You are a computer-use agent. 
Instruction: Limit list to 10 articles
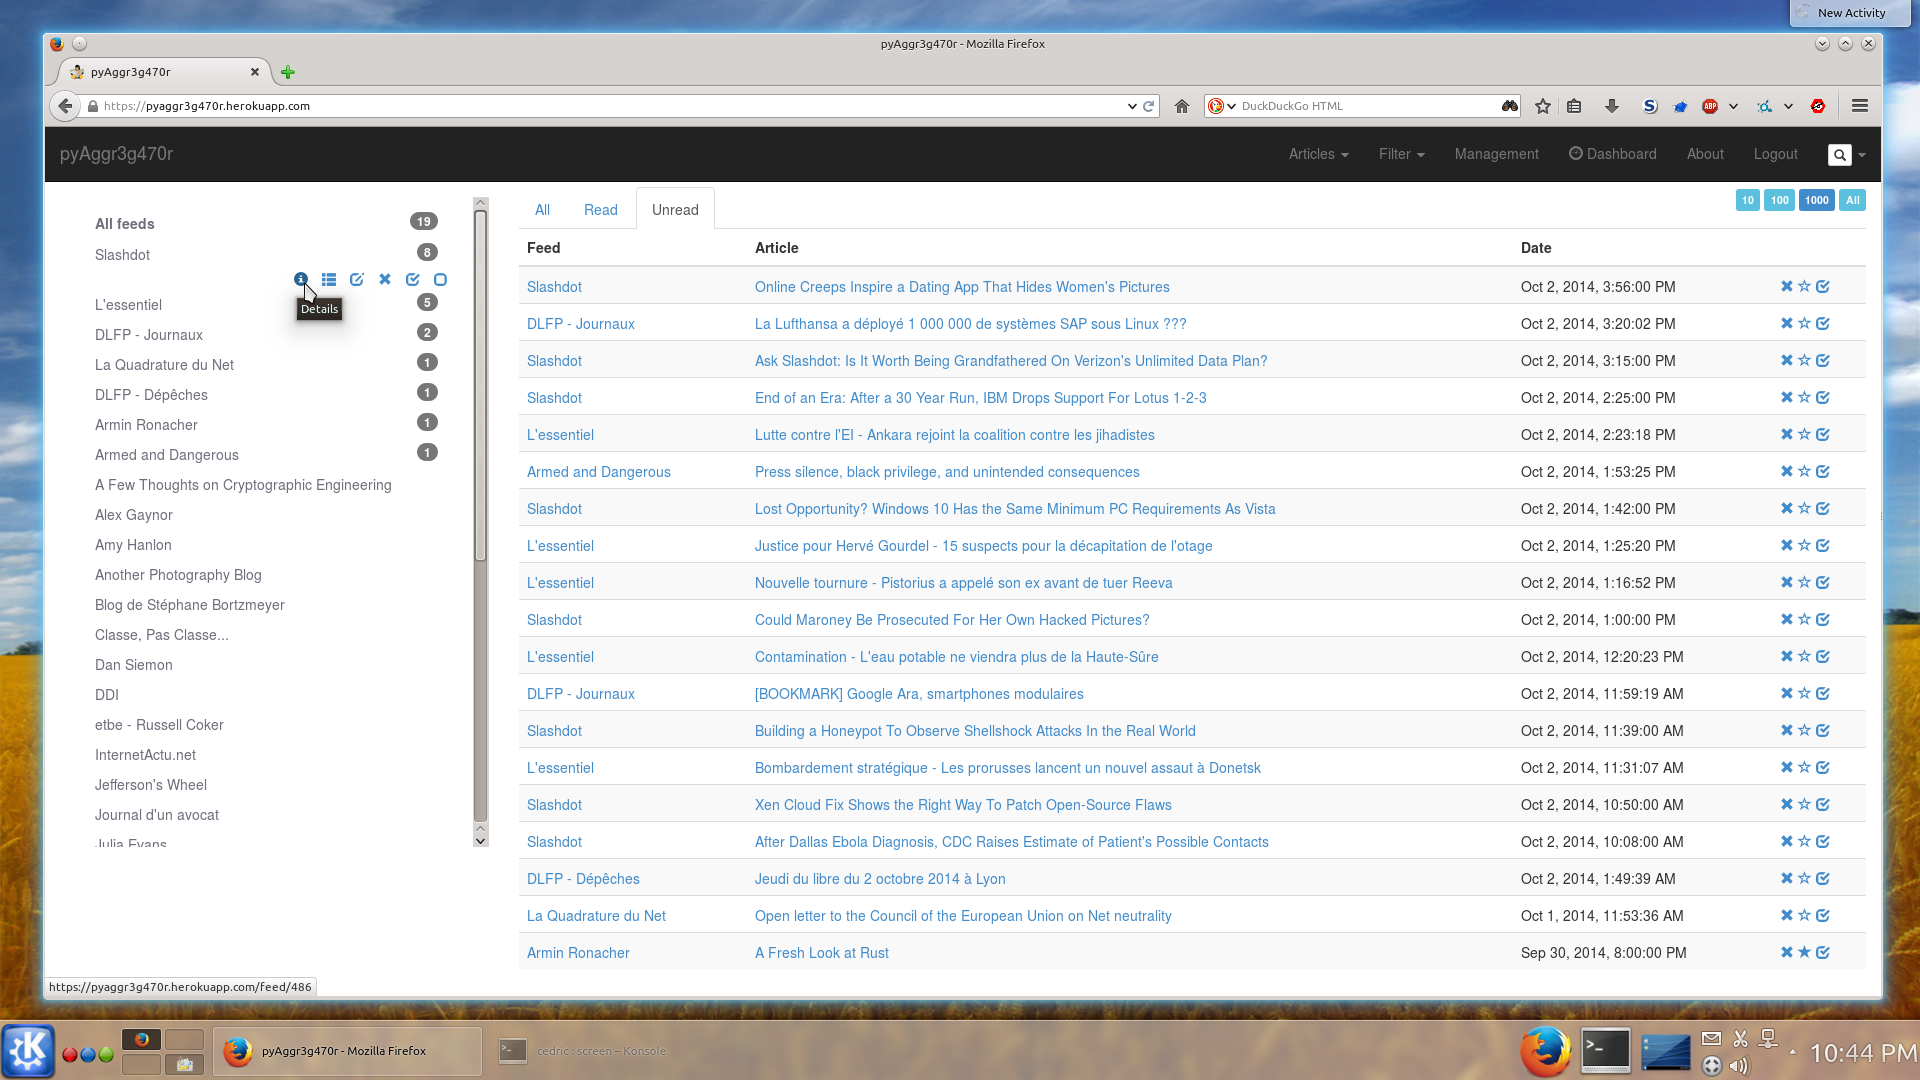(x=1747, y=200)
